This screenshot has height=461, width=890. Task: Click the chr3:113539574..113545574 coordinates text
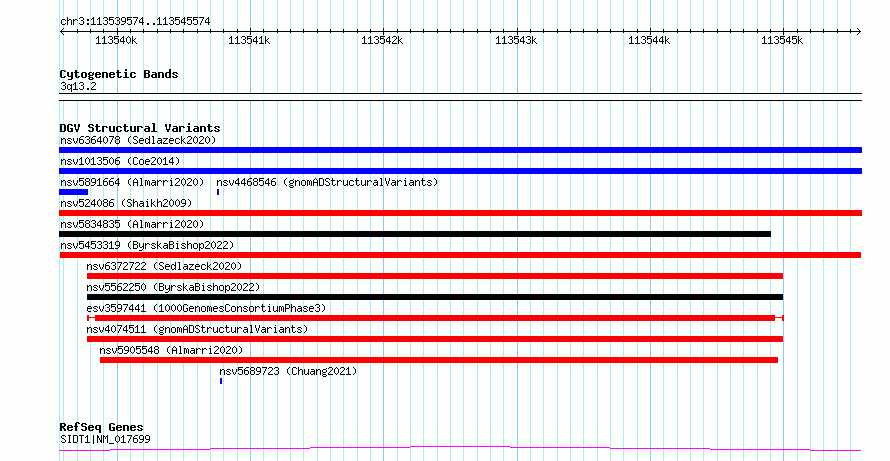(135, 22)
